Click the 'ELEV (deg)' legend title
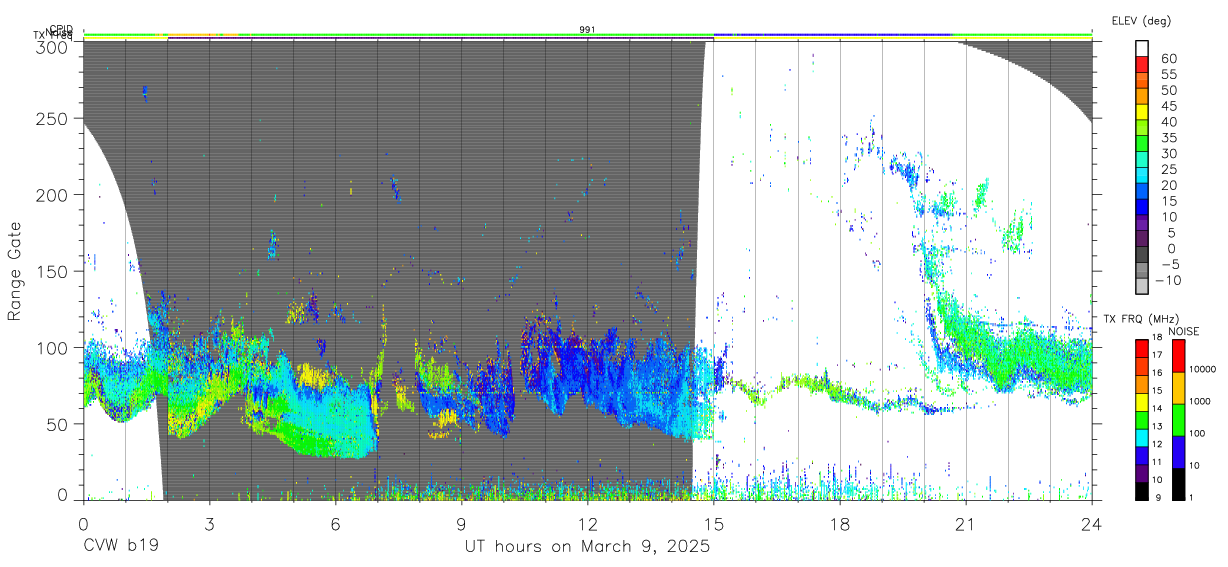1228x567 pixels. coord(1141,21)
